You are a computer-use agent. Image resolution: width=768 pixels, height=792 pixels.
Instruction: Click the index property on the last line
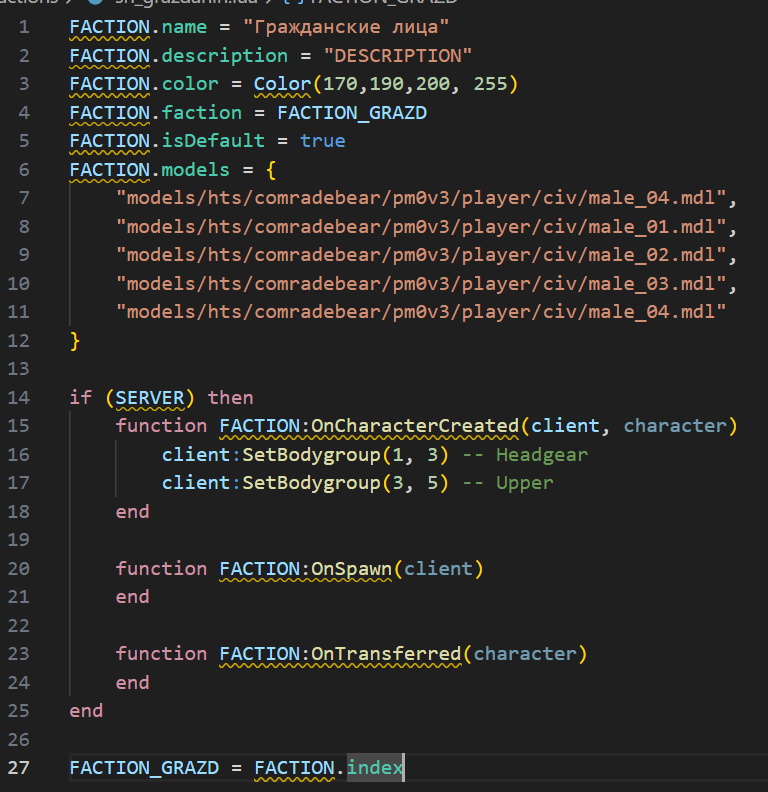pos(375,768)
